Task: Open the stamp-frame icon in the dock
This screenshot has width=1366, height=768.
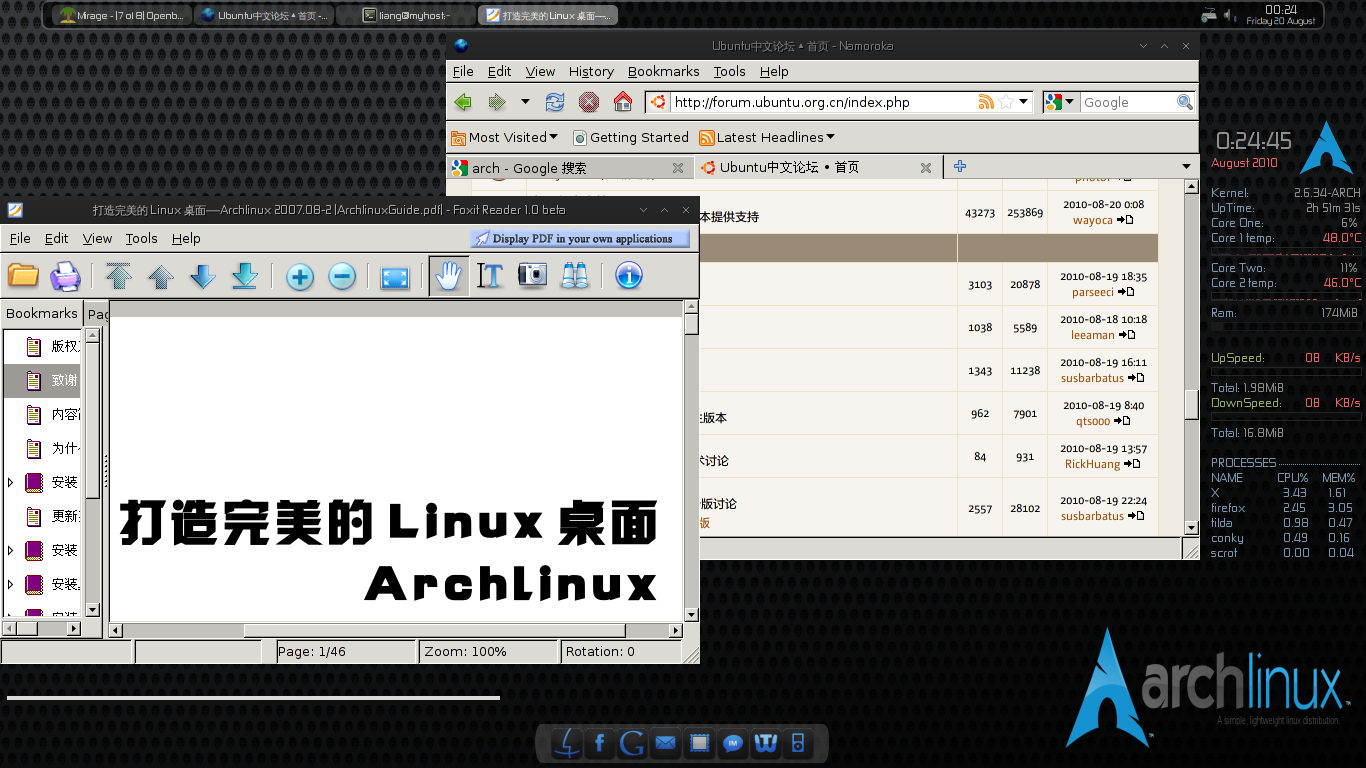Action: click(699, 743)
